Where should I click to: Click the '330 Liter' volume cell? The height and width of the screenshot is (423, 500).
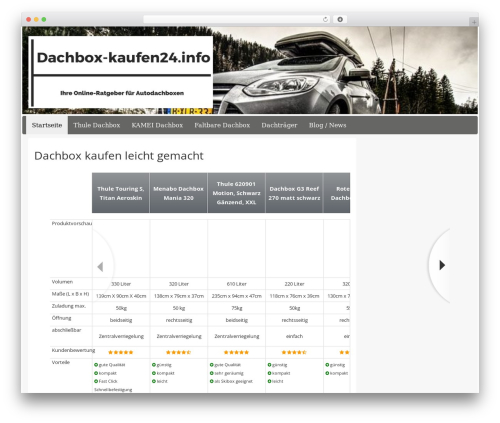pos(121,284)
